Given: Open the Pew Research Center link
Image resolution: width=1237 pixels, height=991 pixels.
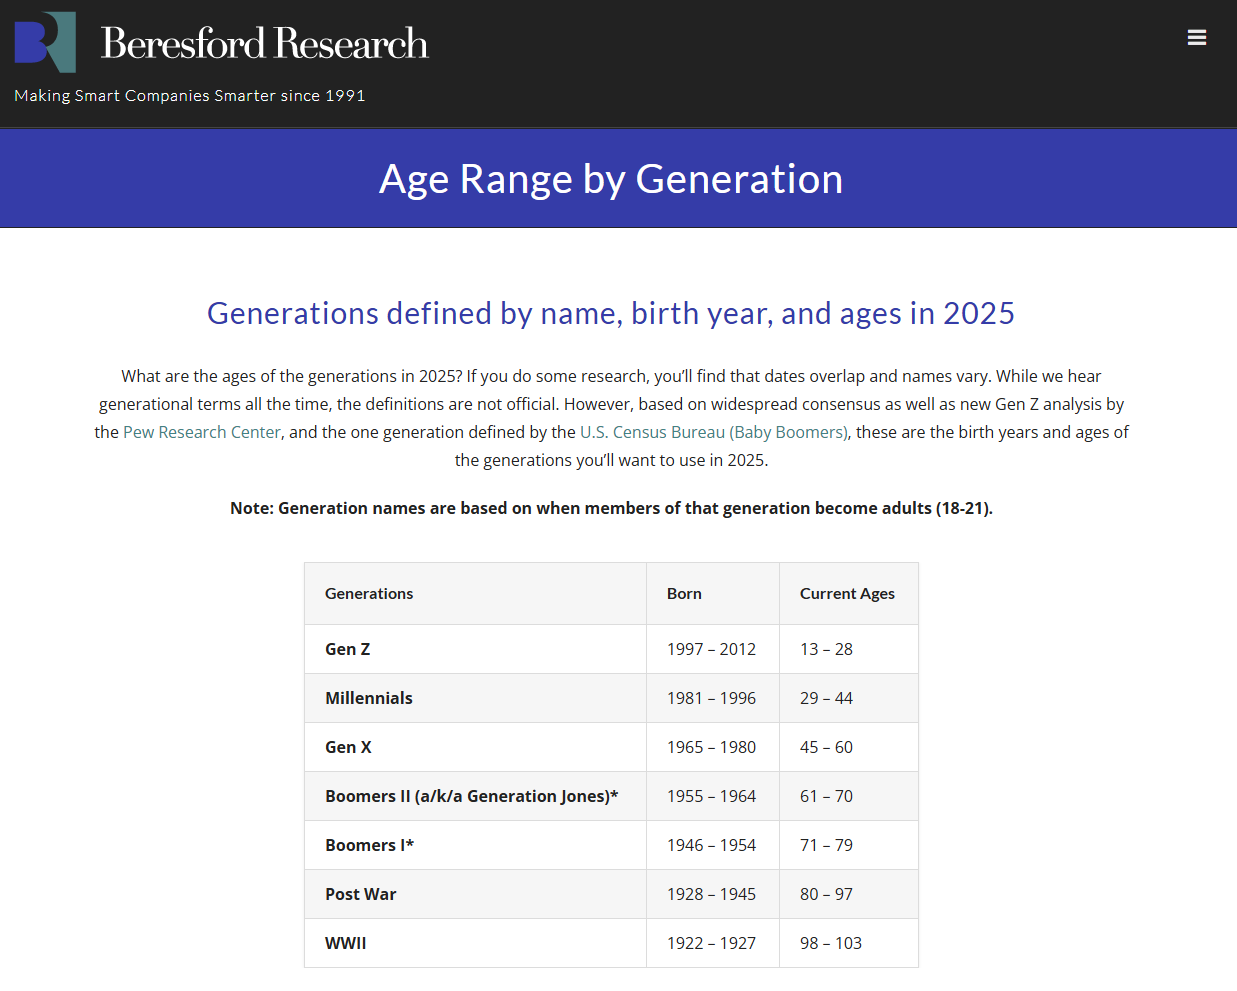Looking at the screenshot, I should tap(202, 432).
